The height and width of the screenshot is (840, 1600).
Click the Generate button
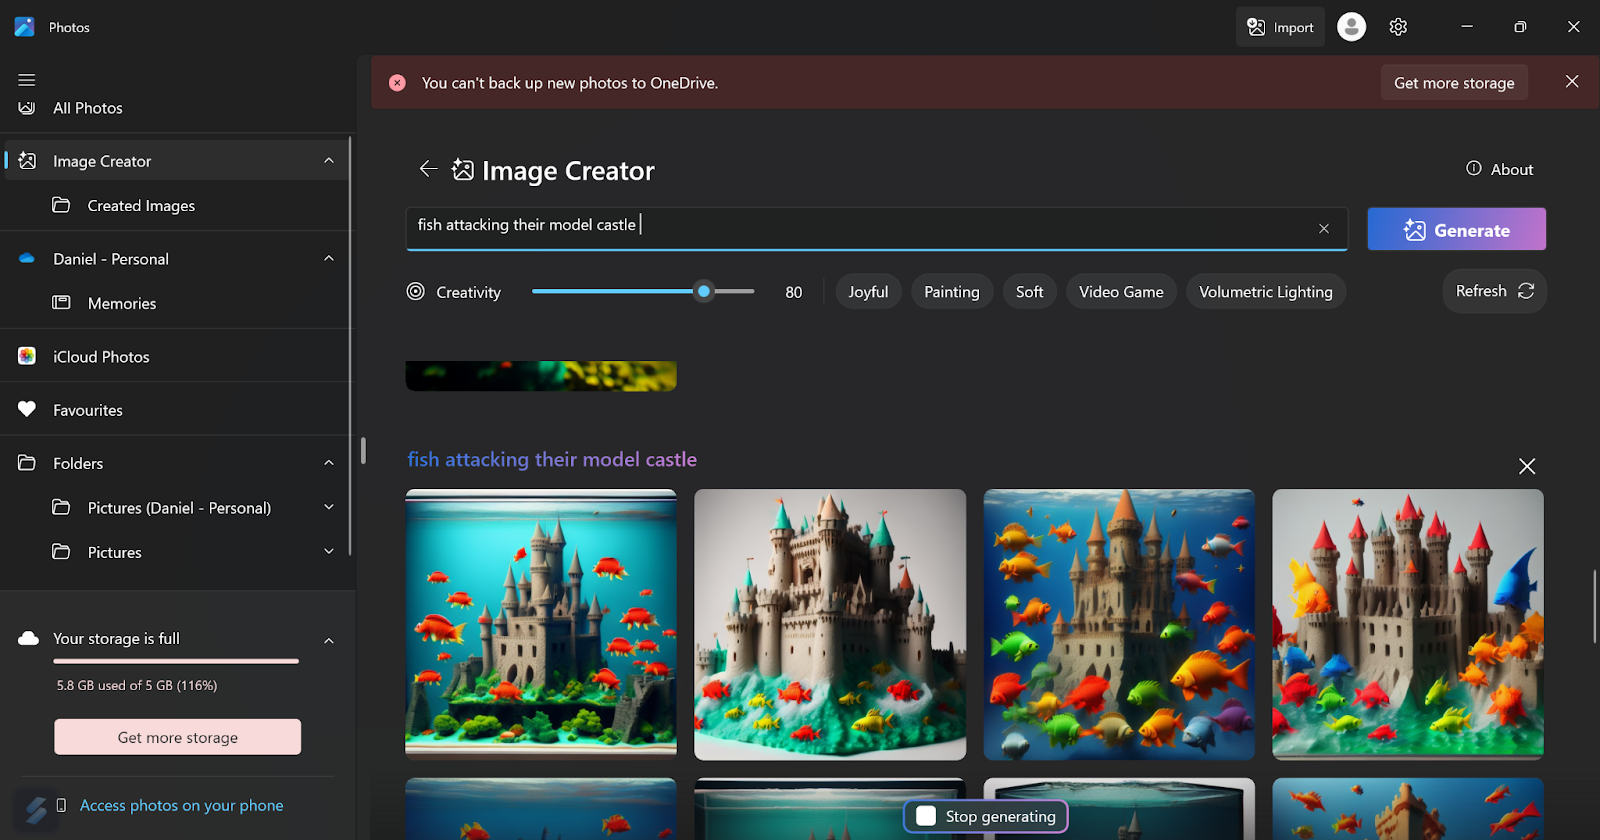[1456, 229]
